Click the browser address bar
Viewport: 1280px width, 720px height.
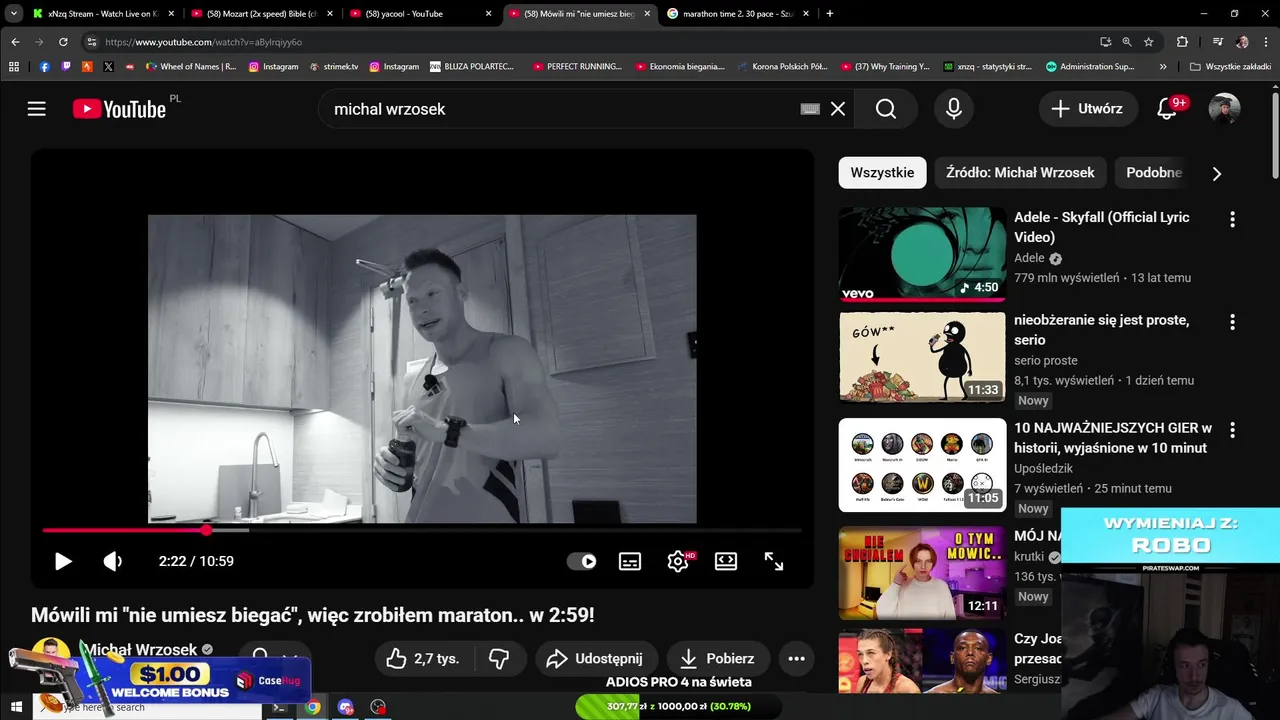pos(590,42)
